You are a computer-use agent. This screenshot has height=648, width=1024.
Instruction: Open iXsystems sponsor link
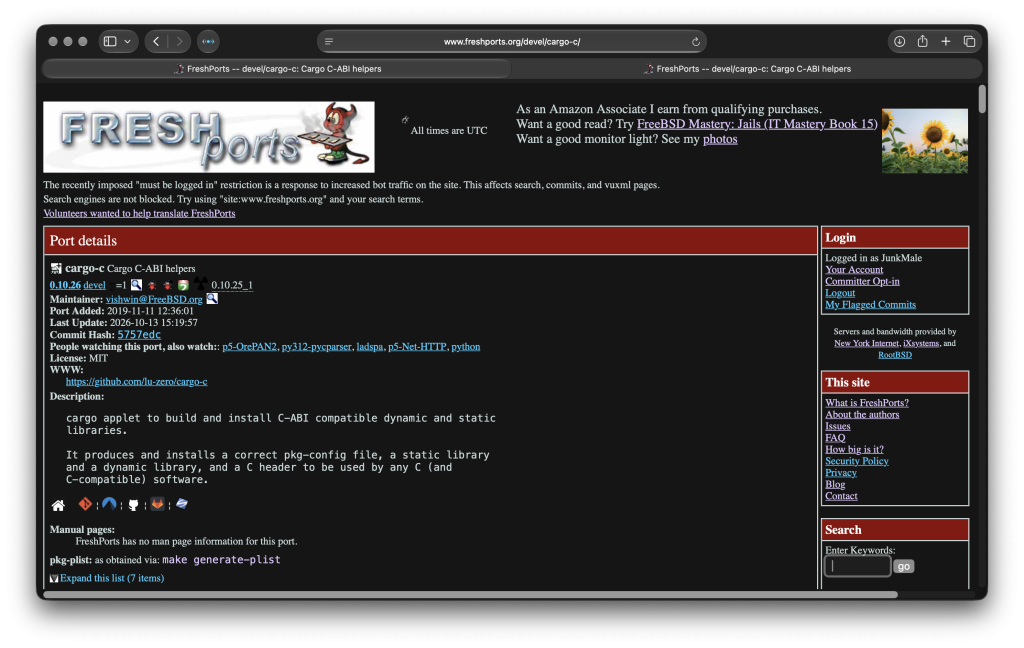coord(921,343)
